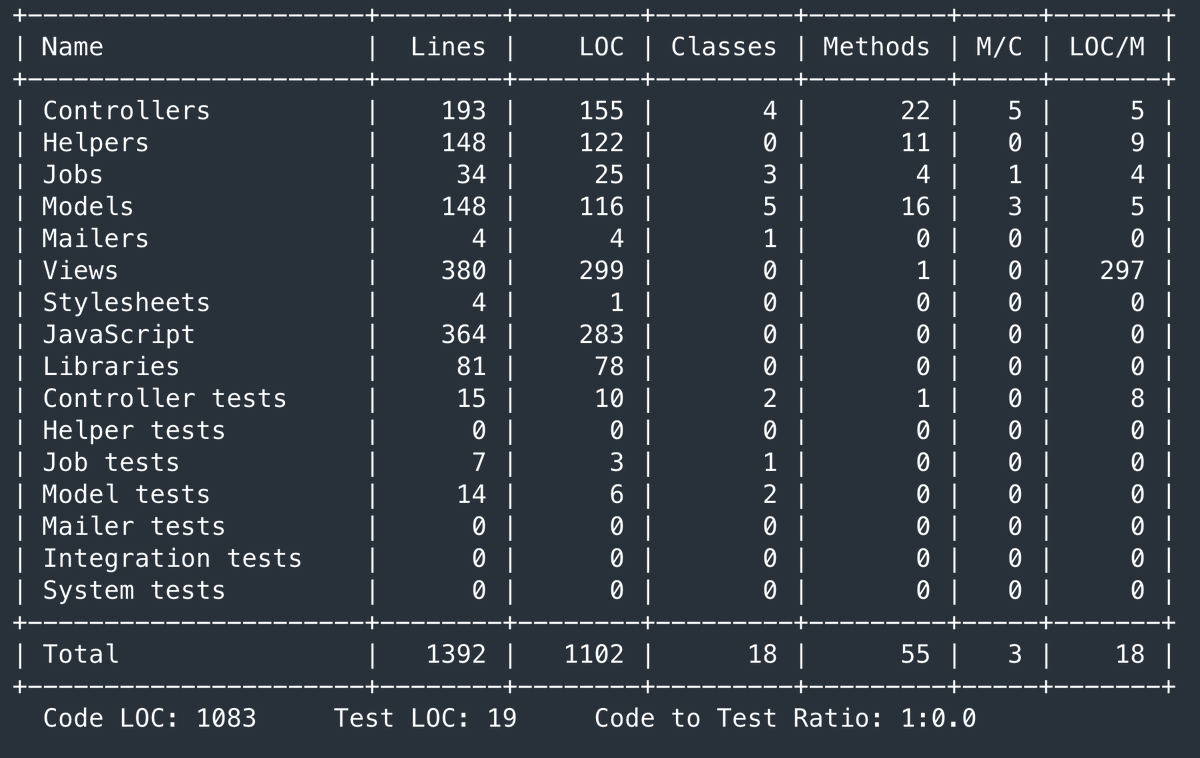
Task: Select the "Name" column header
Action: coord(72,47)
